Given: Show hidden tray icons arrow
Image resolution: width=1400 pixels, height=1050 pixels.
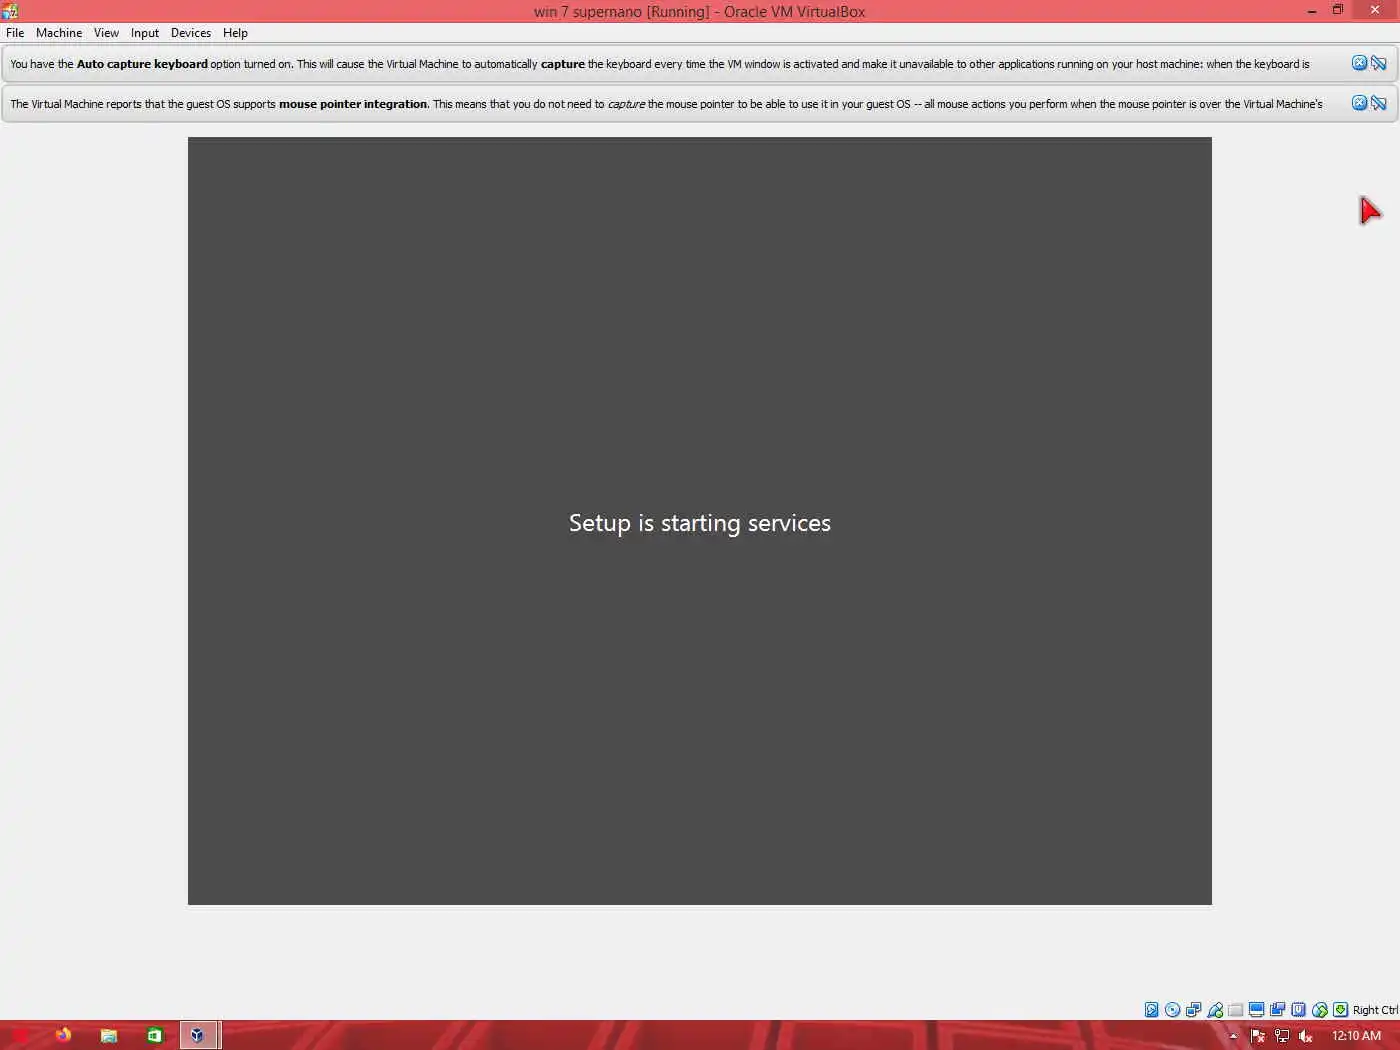Looking at the screenshot, I should pos(1233,1036).
